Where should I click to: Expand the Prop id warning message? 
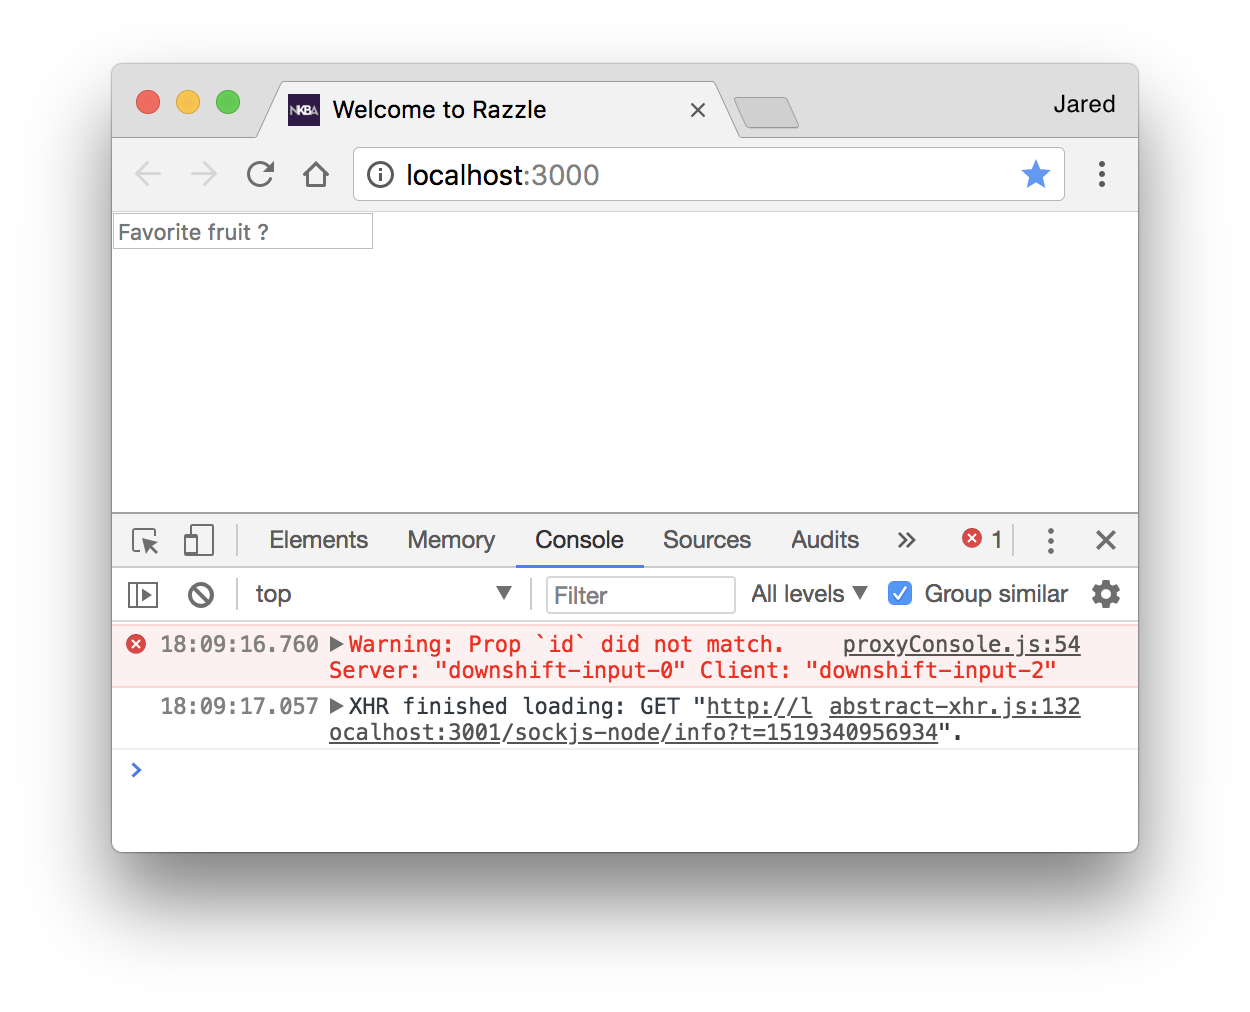pyautogui.click(x=336, y=644)
